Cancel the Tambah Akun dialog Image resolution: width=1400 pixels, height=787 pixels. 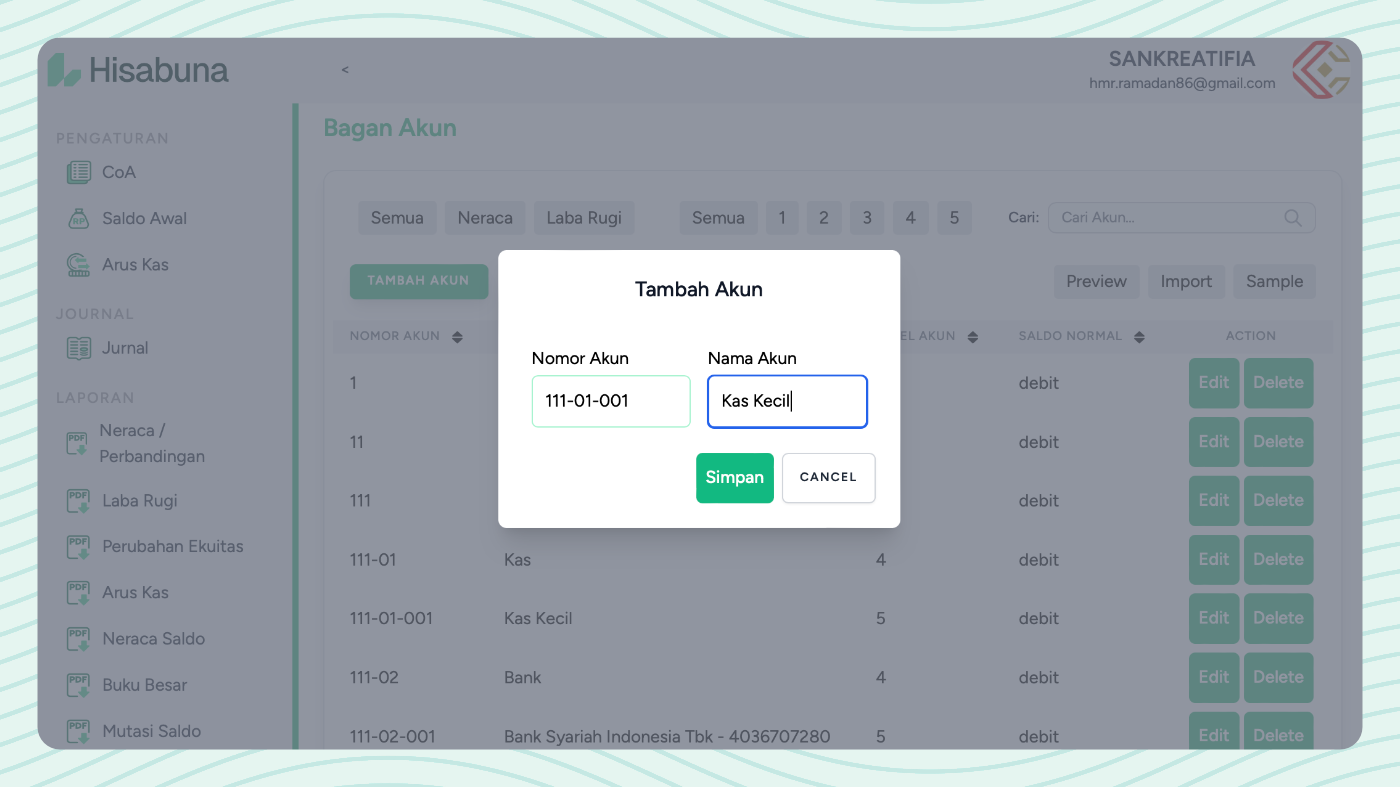click(x=828, y=478)
